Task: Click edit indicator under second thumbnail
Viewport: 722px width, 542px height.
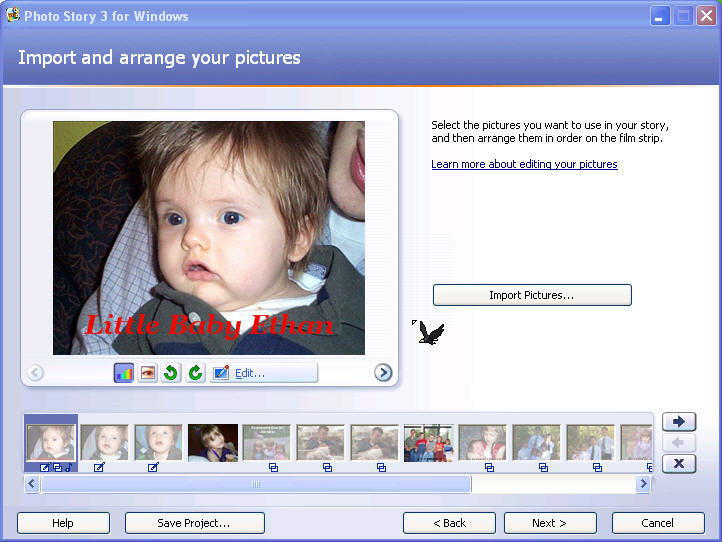Action: point(99,467)
